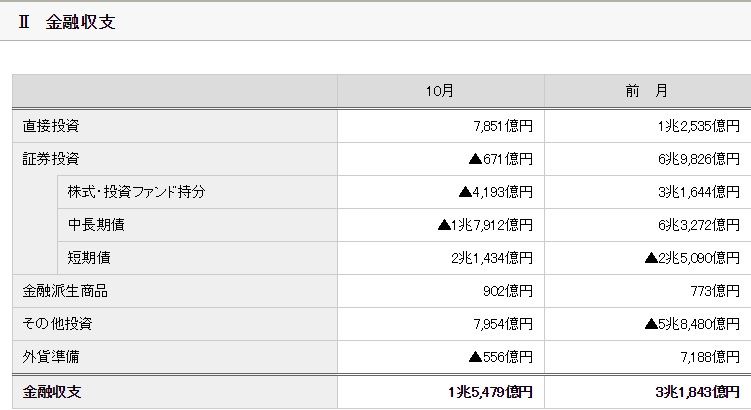Select the 前月 column header

tap(647, 91)
